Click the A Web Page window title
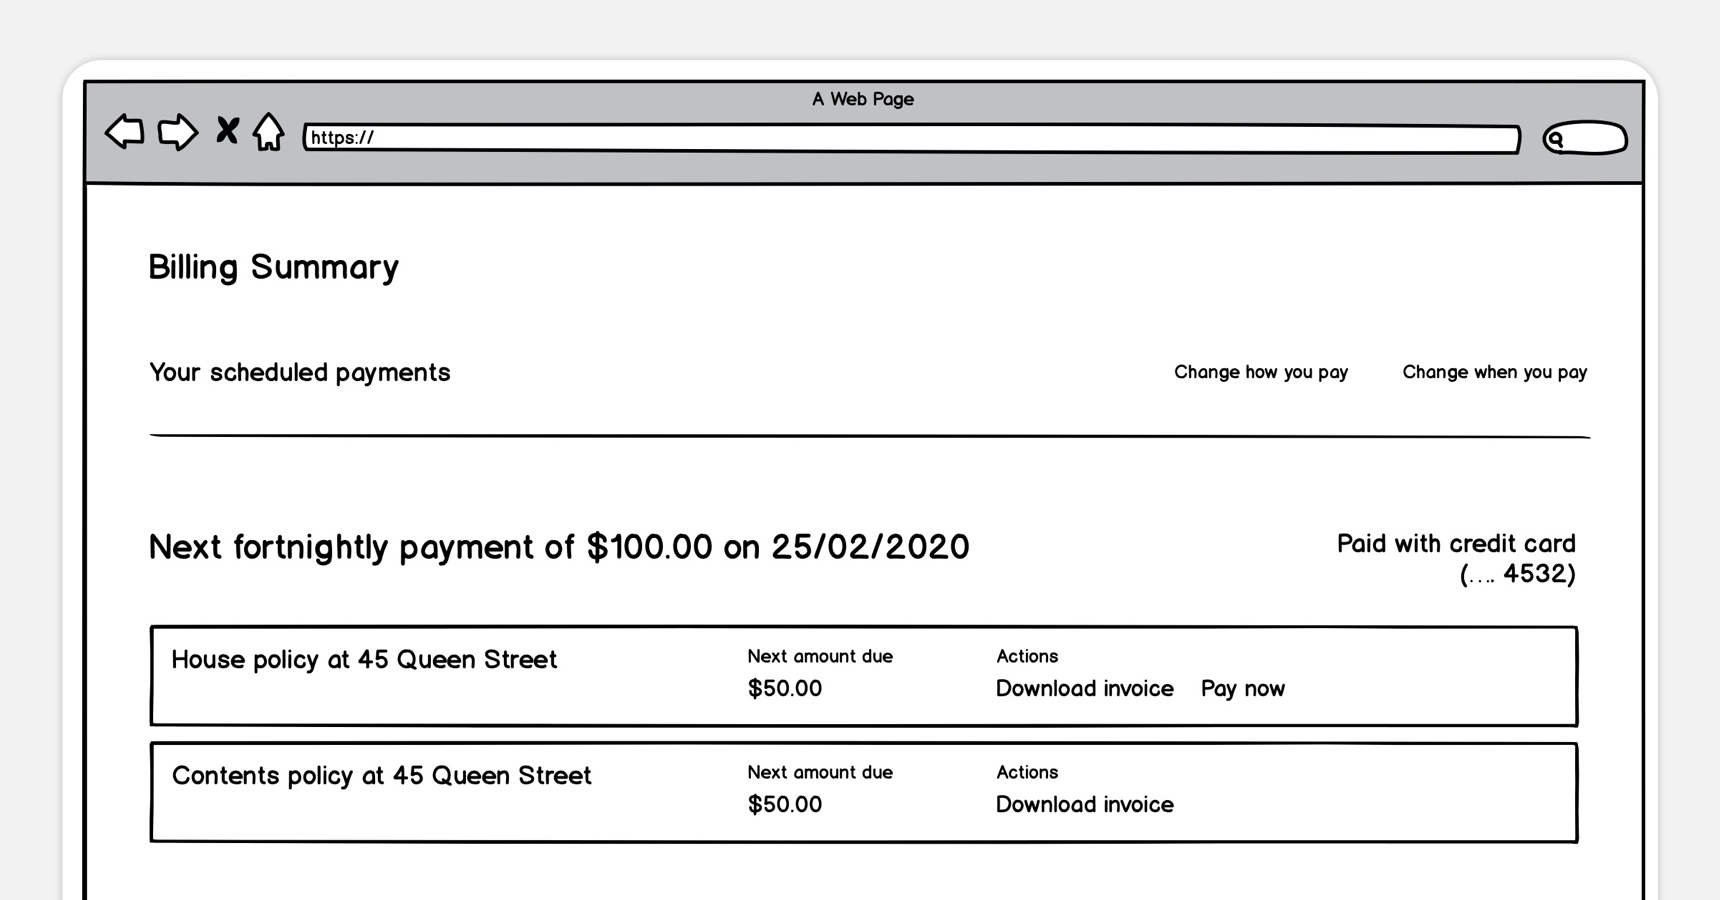Viewport: 1720px width, 900px height. [x=862, y=99]
